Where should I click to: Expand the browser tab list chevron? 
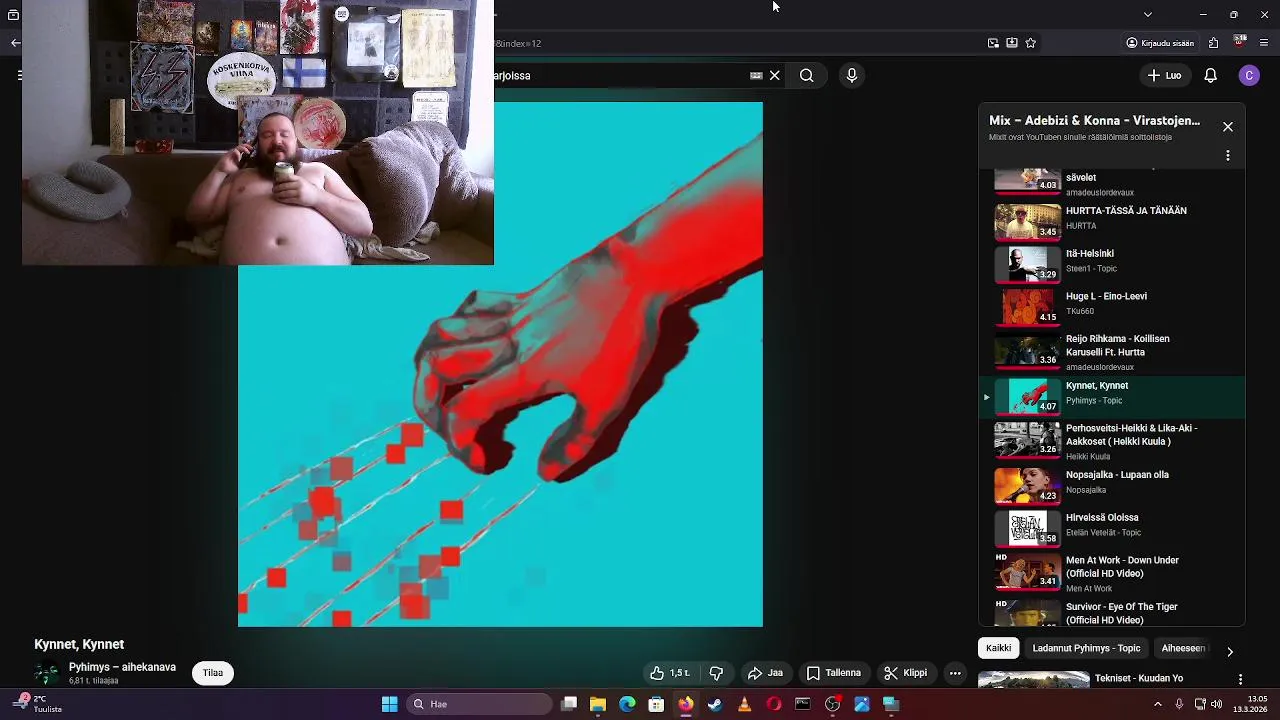click(x=1147, y=14)
